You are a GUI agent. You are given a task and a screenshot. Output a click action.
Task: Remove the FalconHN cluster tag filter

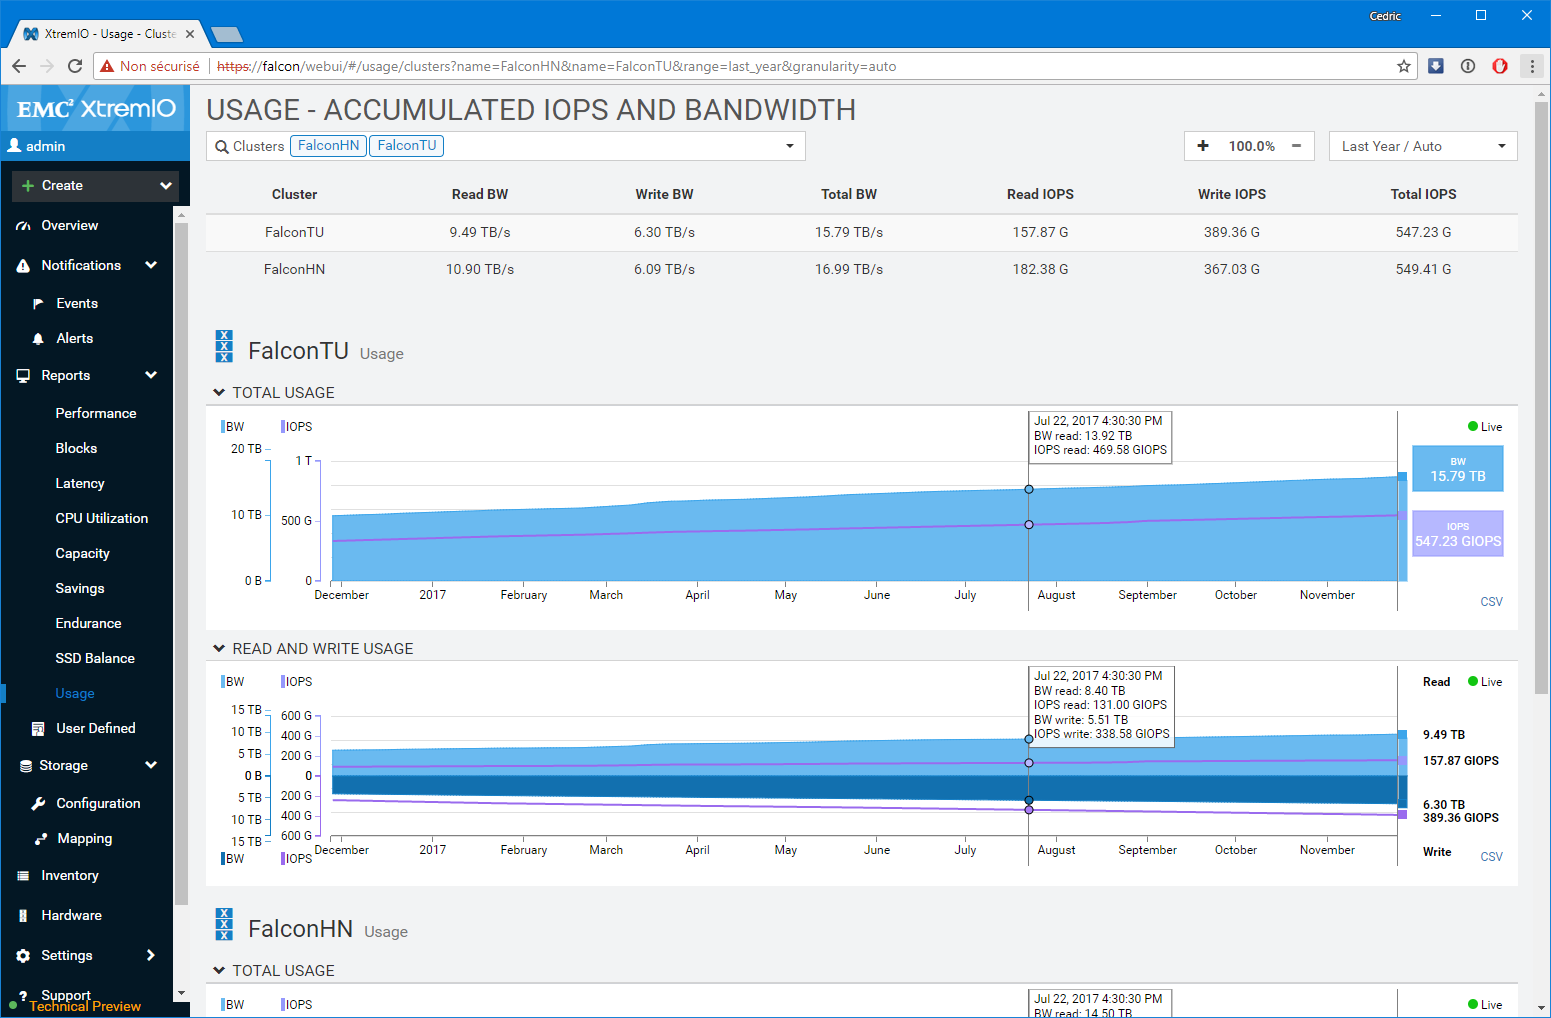328,146
